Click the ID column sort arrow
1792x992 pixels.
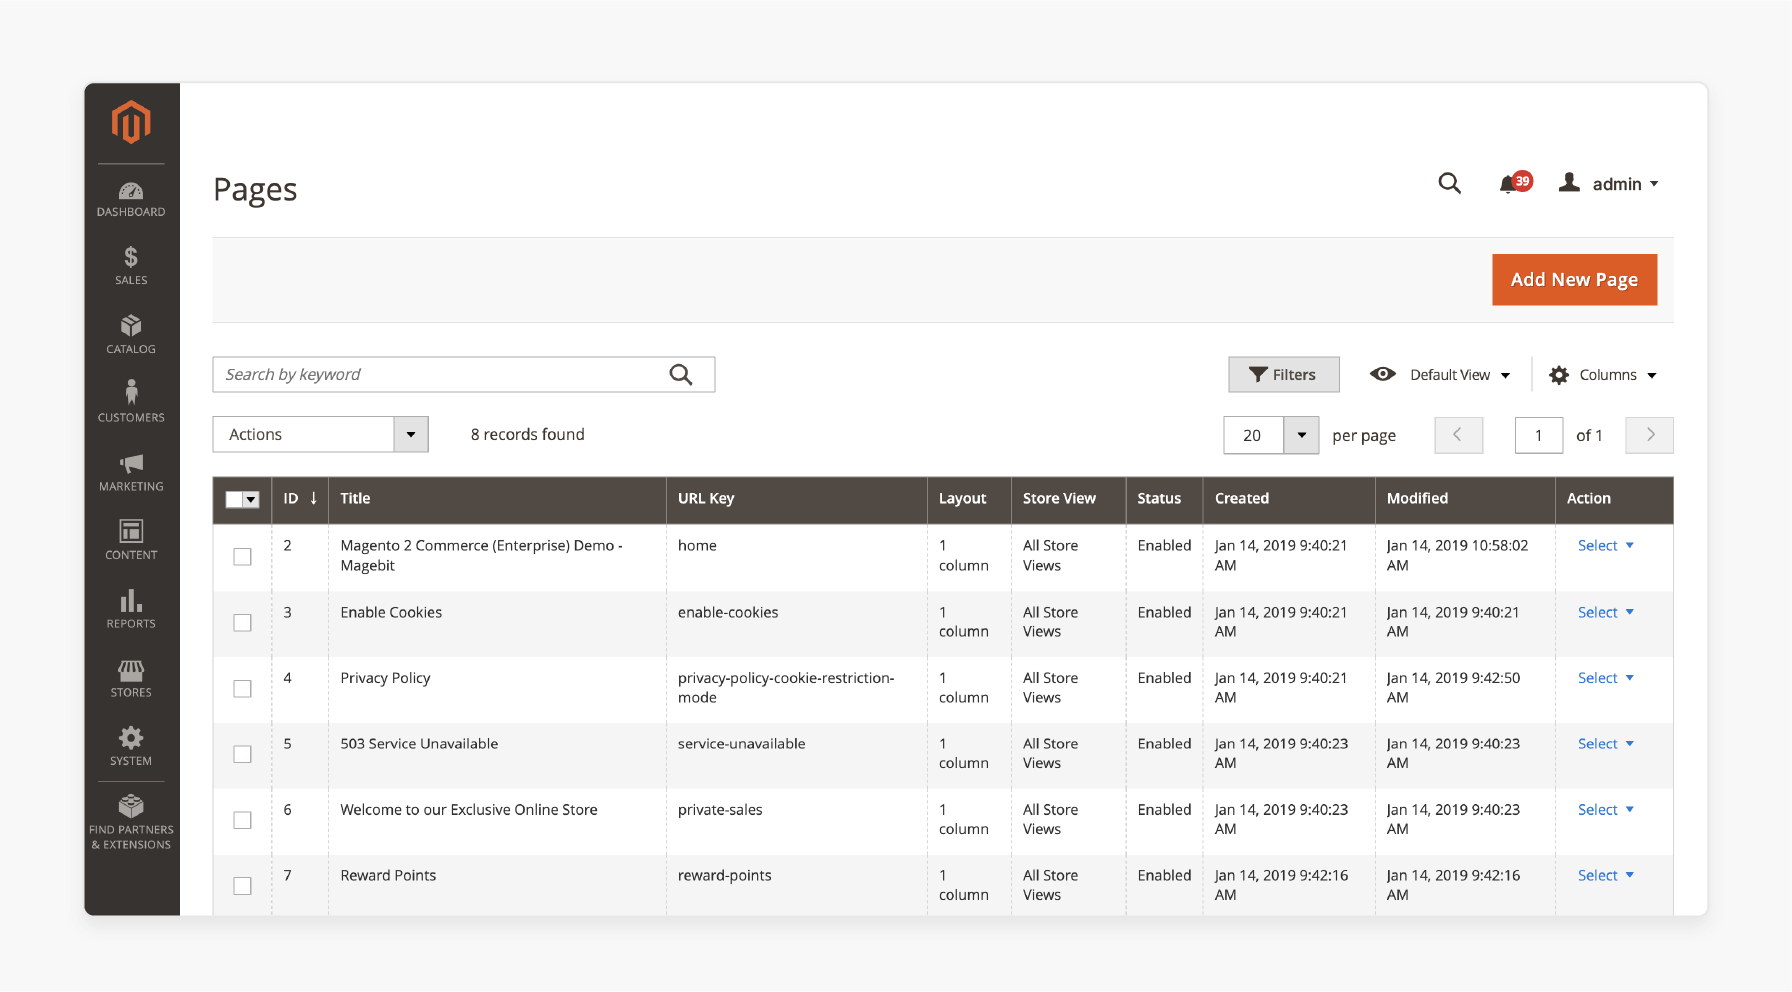[313, 498]
